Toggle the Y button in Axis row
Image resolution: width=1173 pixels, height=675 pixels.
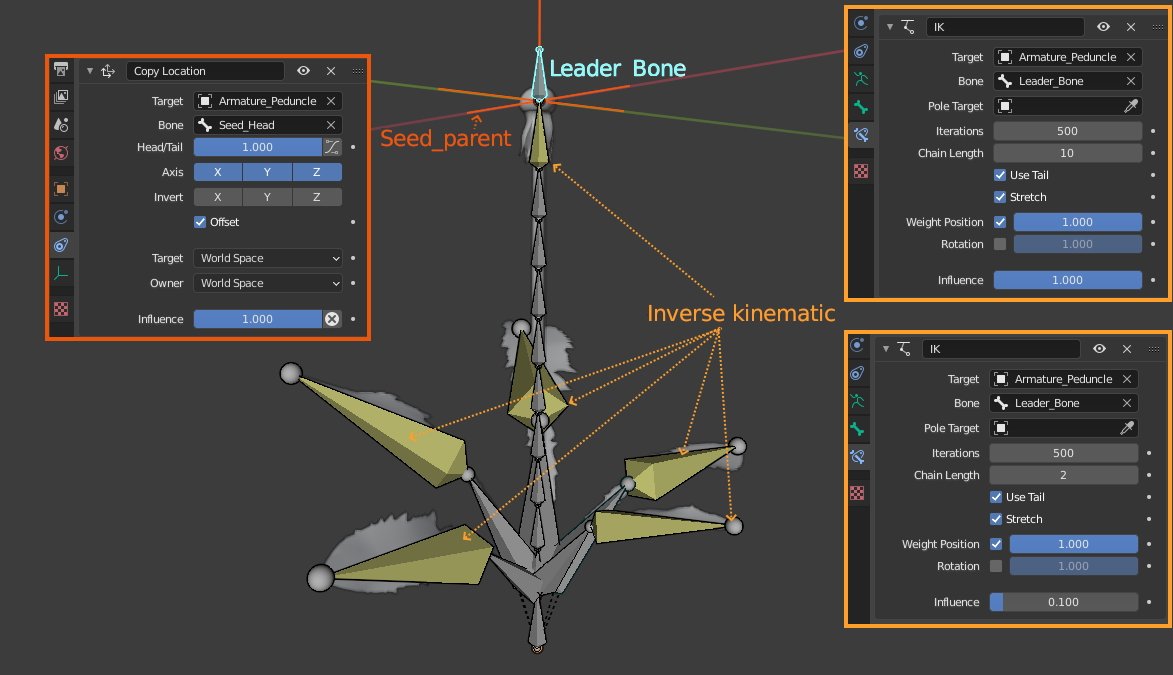pyautogui.click(x=267, y=172)
